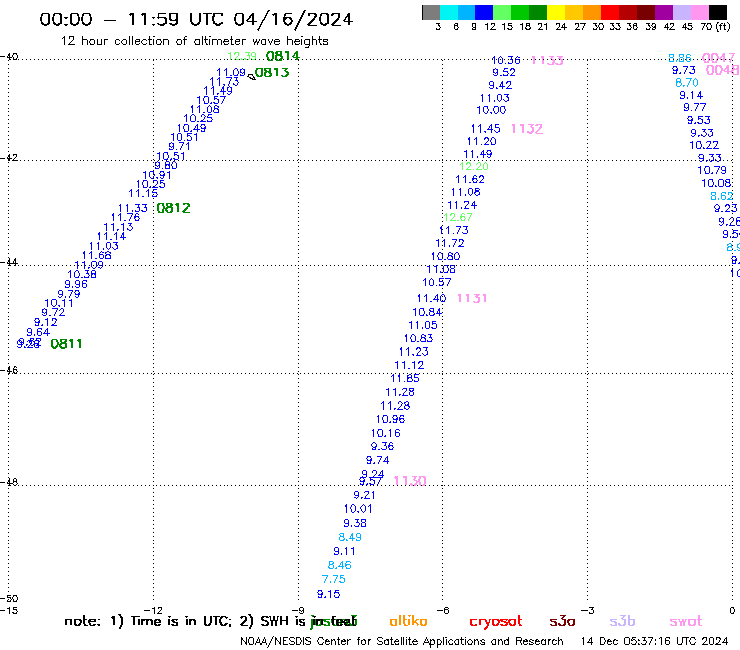Select the pink time label 1130
This screenshot has width=740, height=650.
(410, 481)
